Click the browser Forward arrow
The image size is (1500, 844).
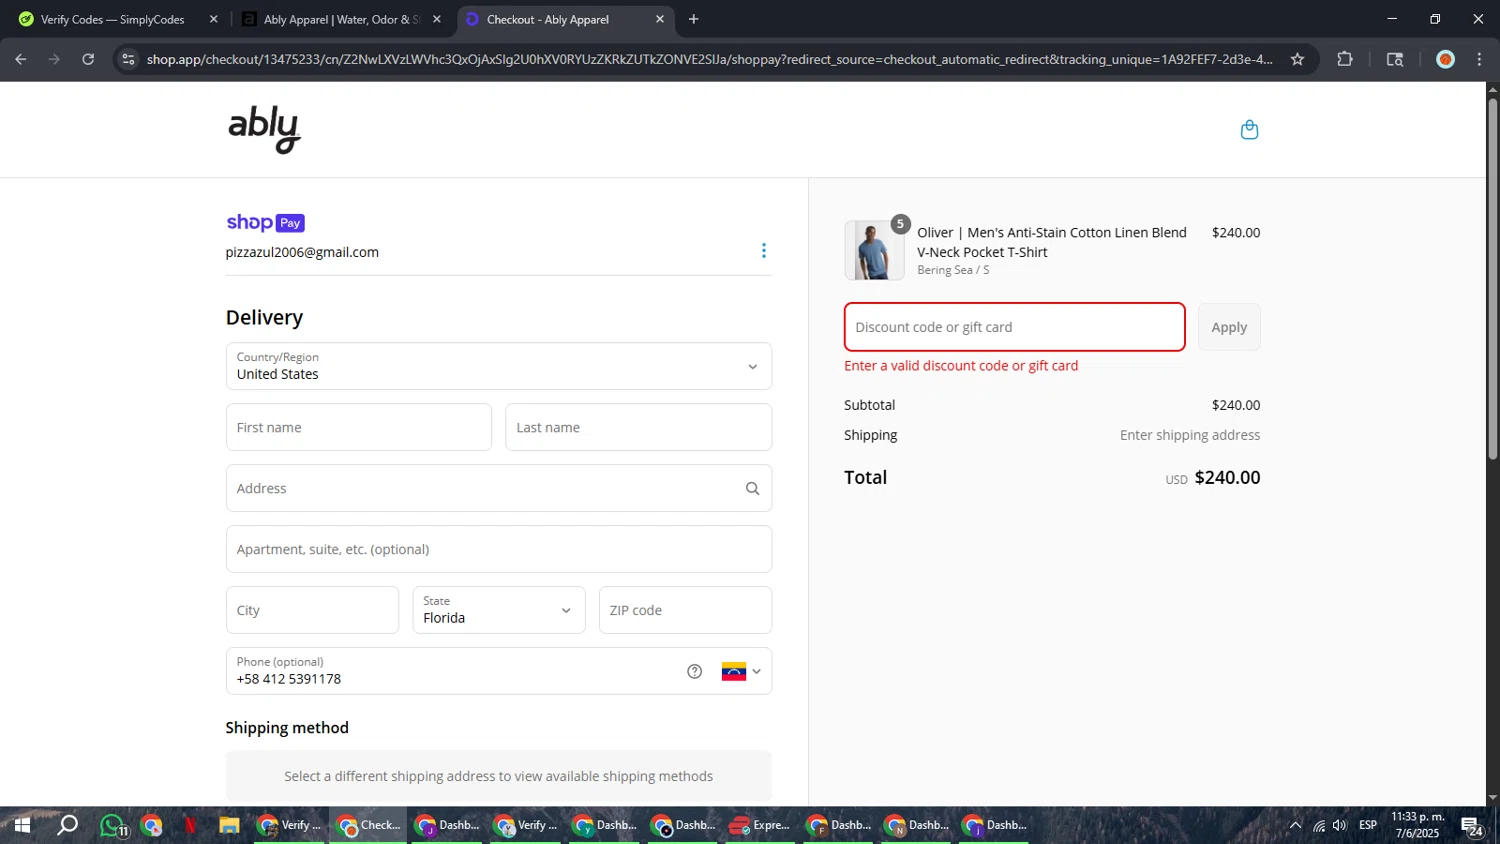pyautogui.click(x=54, y=60)
